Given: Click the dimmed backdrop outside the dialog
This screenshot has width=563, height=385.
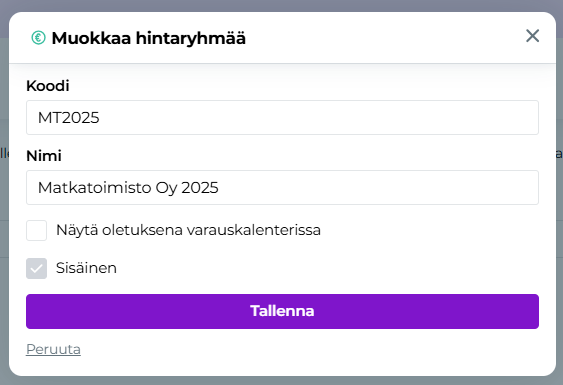Looking at the screenshot, I should [x=282, y=5].
